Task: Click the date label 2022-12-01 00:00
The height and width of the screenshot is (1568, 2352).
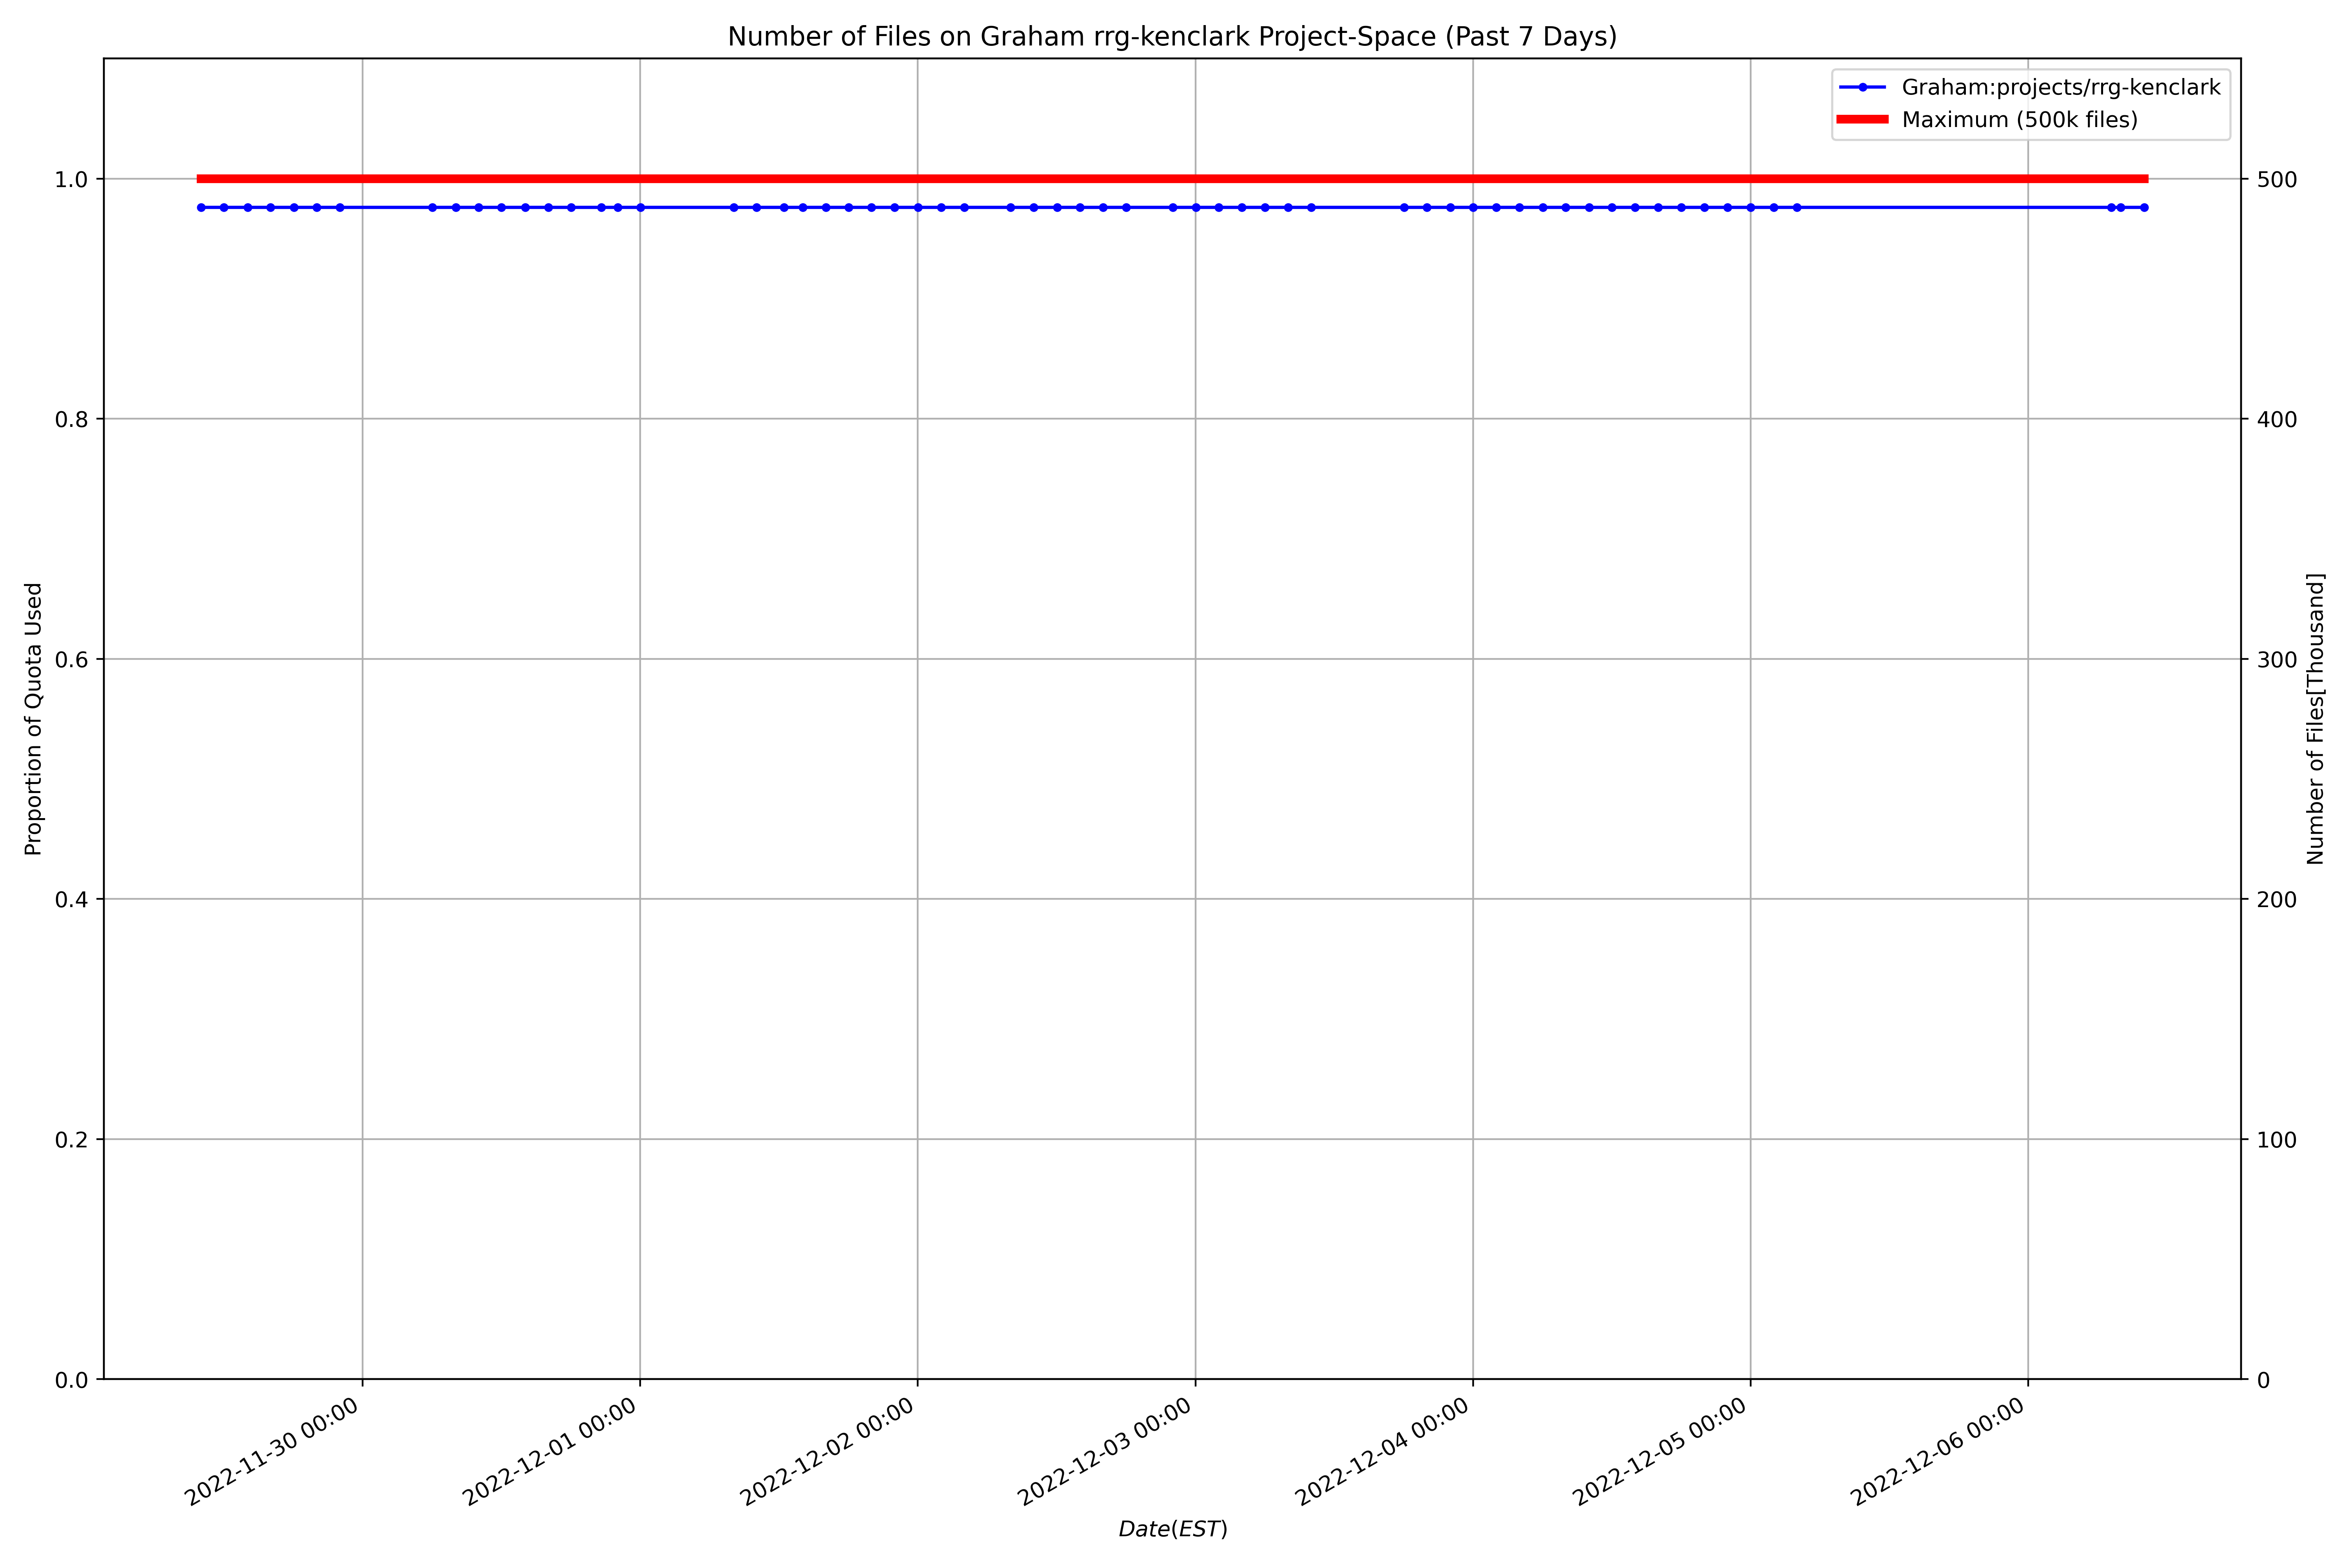Action: (x=549, y=1451)
